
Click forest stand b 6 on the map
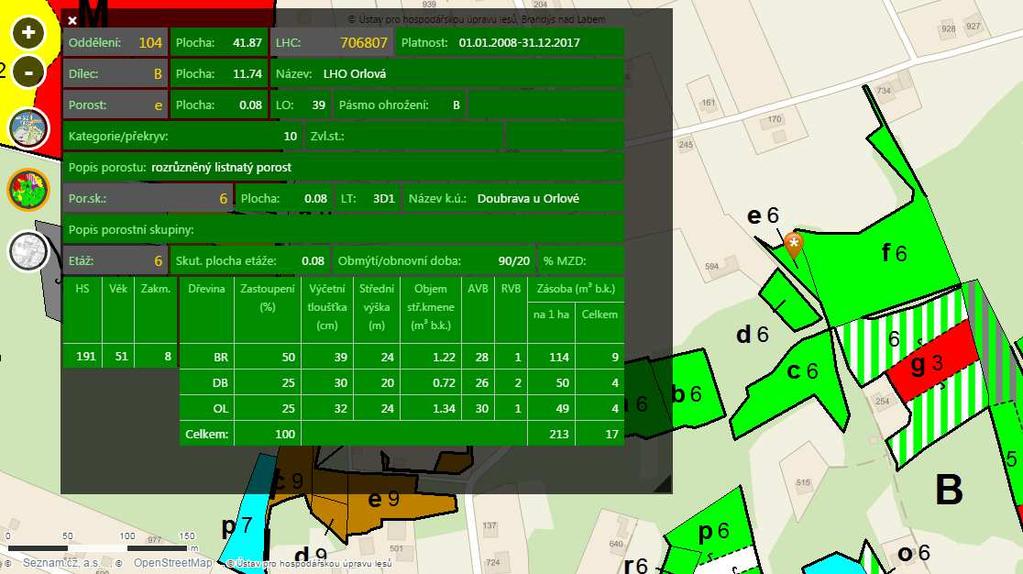(x=686, y=394)
